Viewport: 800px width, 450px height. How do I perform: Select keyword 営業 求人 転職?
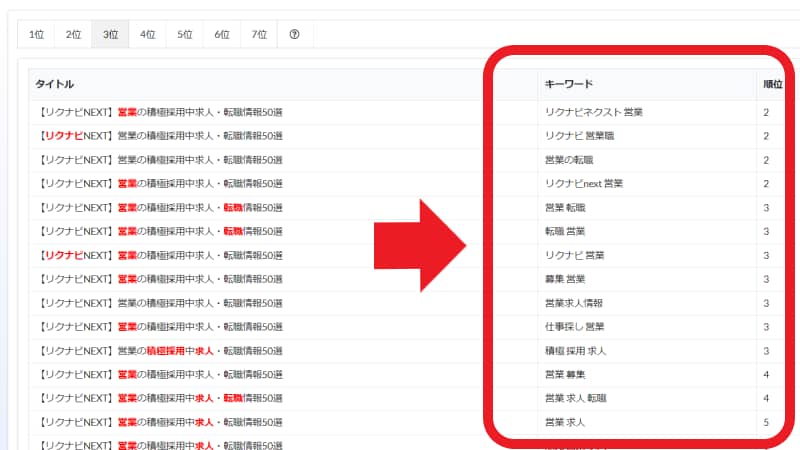[576, 398]
